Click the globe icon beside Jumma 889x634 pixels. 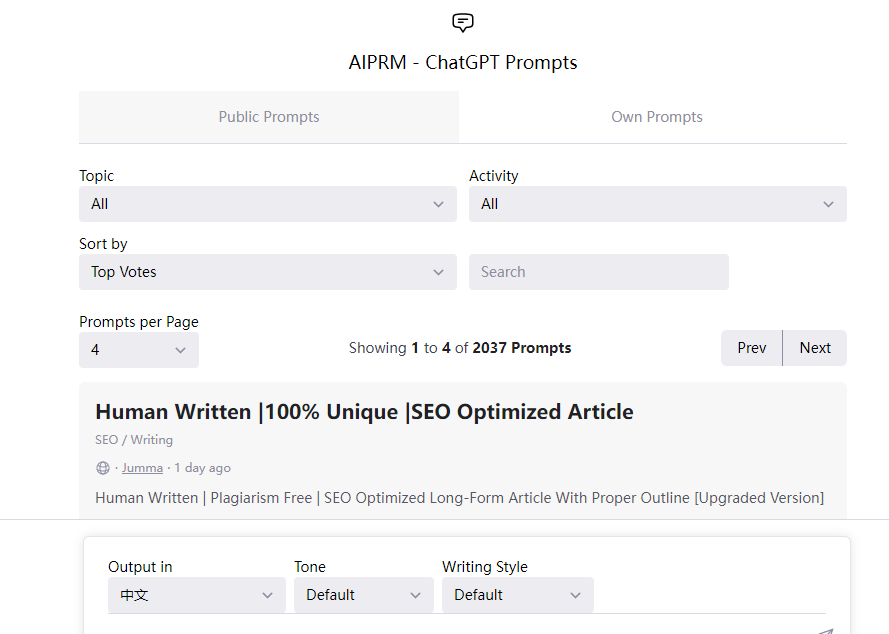(x=103, y=468)
